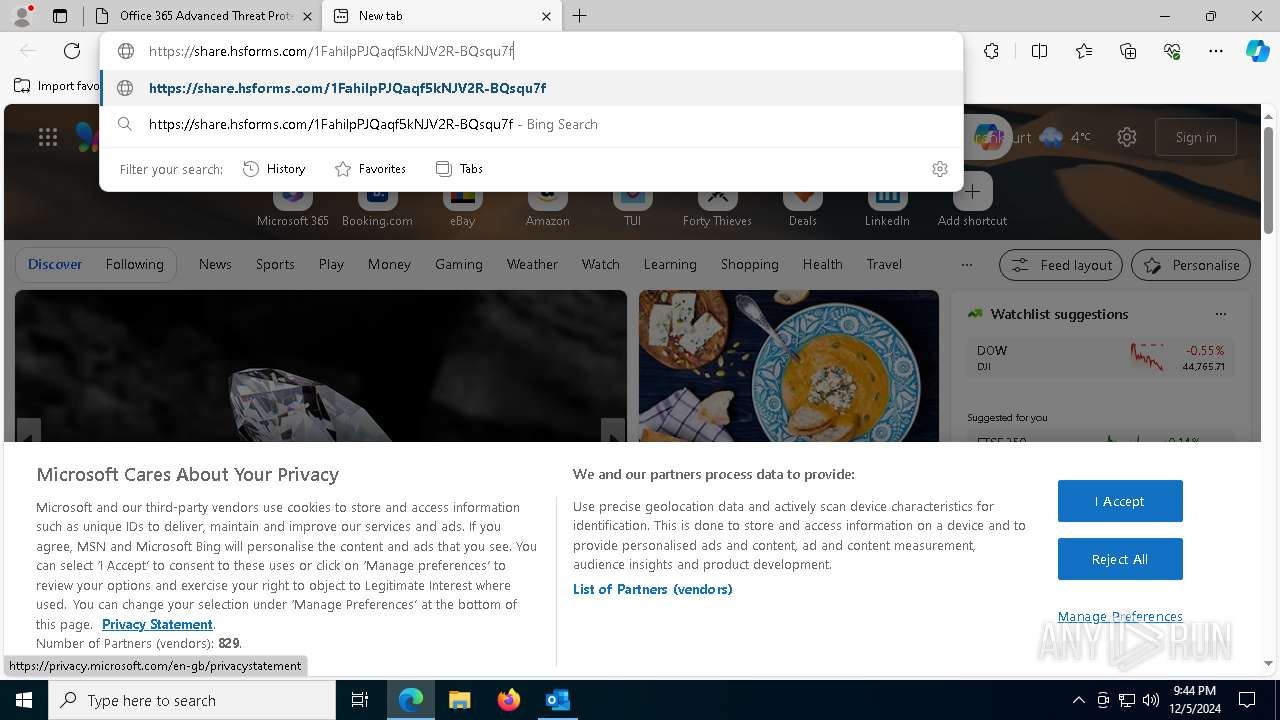Filter search by Tabs
Screen dimensions: 1280x720
point(459,169)
